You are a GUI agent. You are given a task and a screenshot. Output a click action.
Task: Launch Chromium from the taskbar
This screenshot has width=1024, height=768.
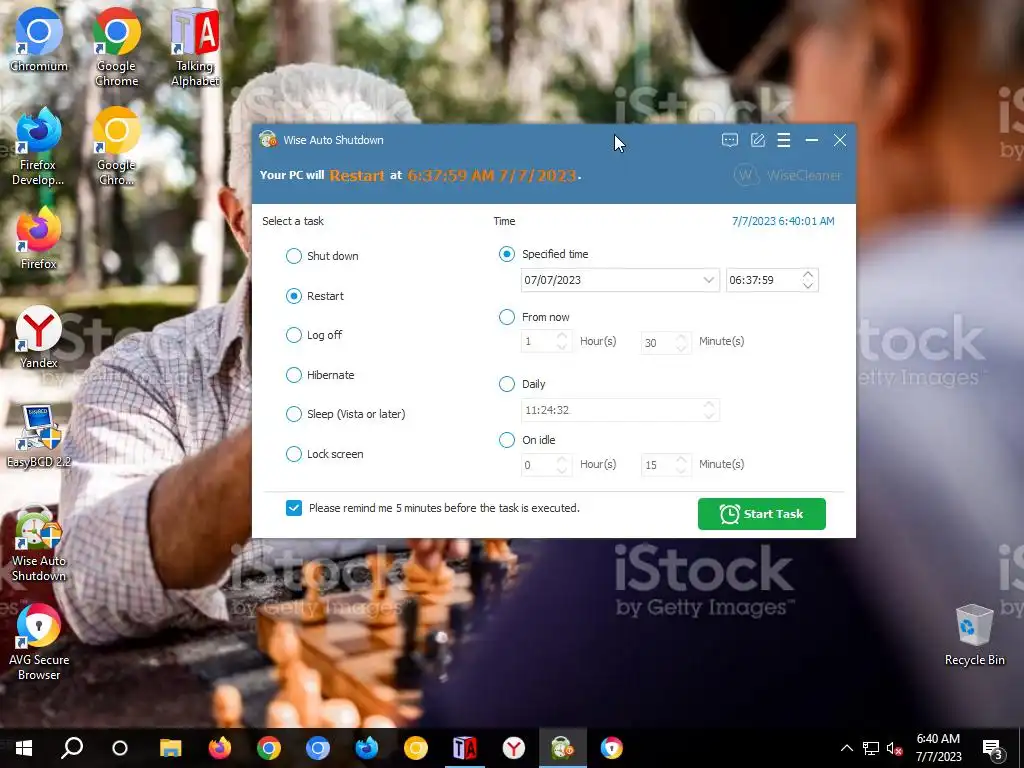point(317,748)
